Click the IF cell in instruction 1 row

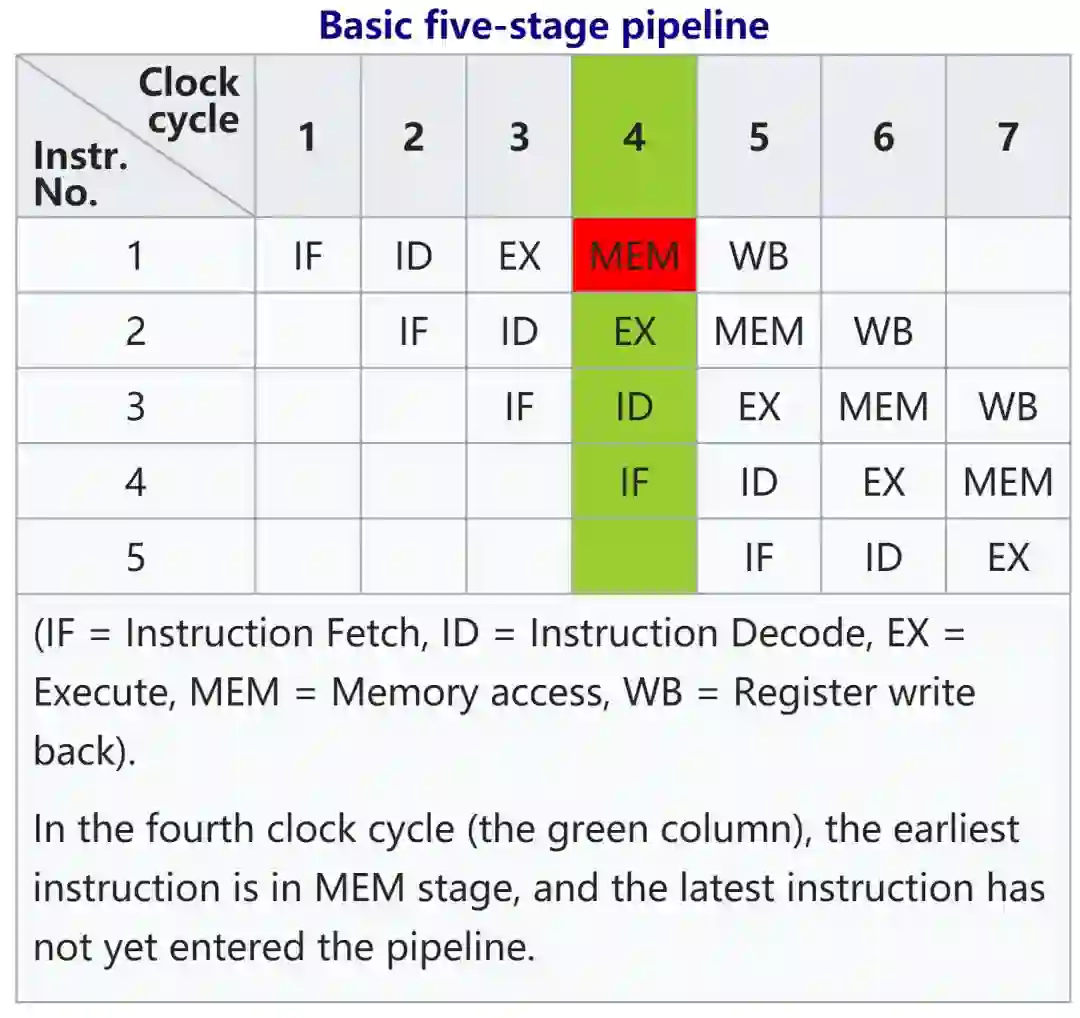pyautogui.click(x=308, y=256)
